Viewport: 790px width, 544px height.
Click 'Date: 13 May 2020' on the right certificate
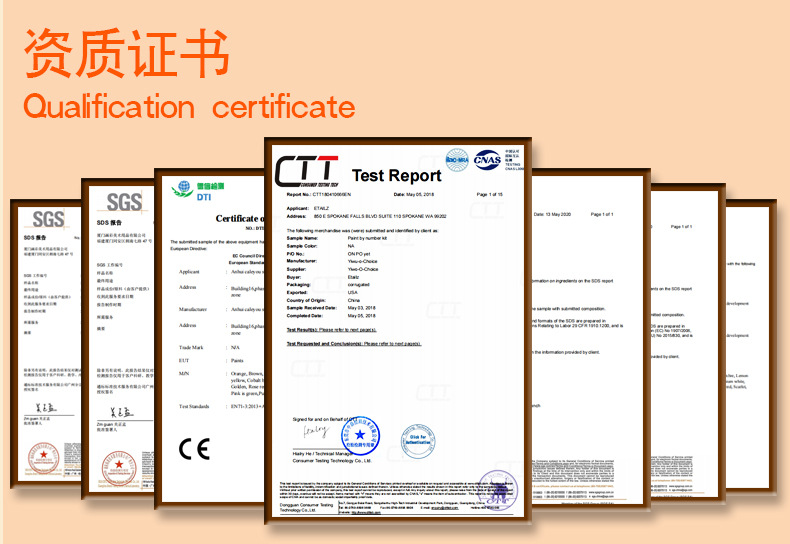[552, 215]
